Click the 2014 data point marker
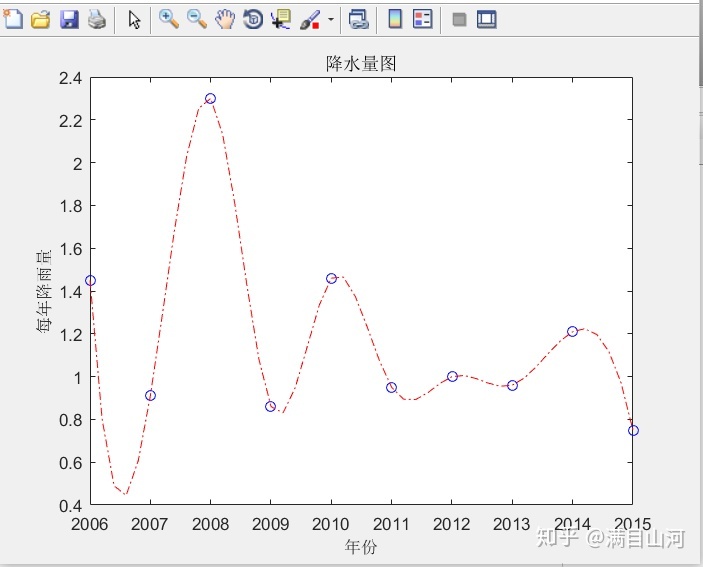Image resolution: width=703 pixels, height=567 pixels. 572,331
